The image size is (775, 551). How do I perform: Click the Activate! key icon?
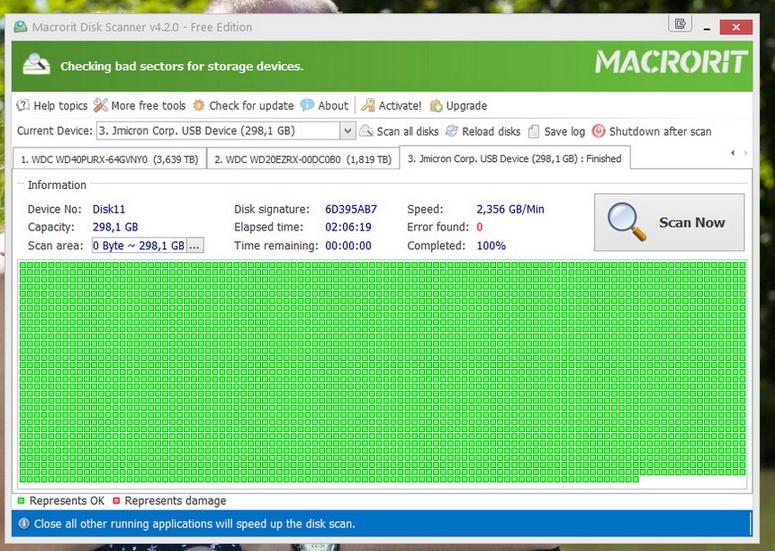point(369,106)
